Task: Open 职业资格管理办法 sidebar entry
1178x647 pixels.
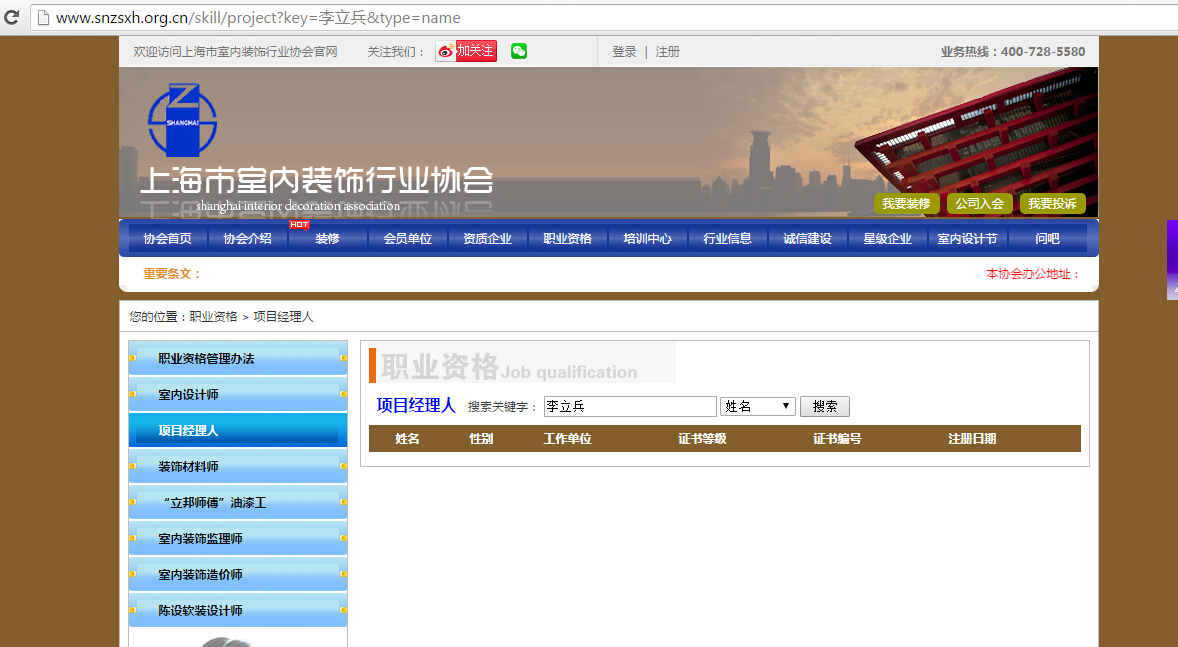Action: click(x=206, y=359)
